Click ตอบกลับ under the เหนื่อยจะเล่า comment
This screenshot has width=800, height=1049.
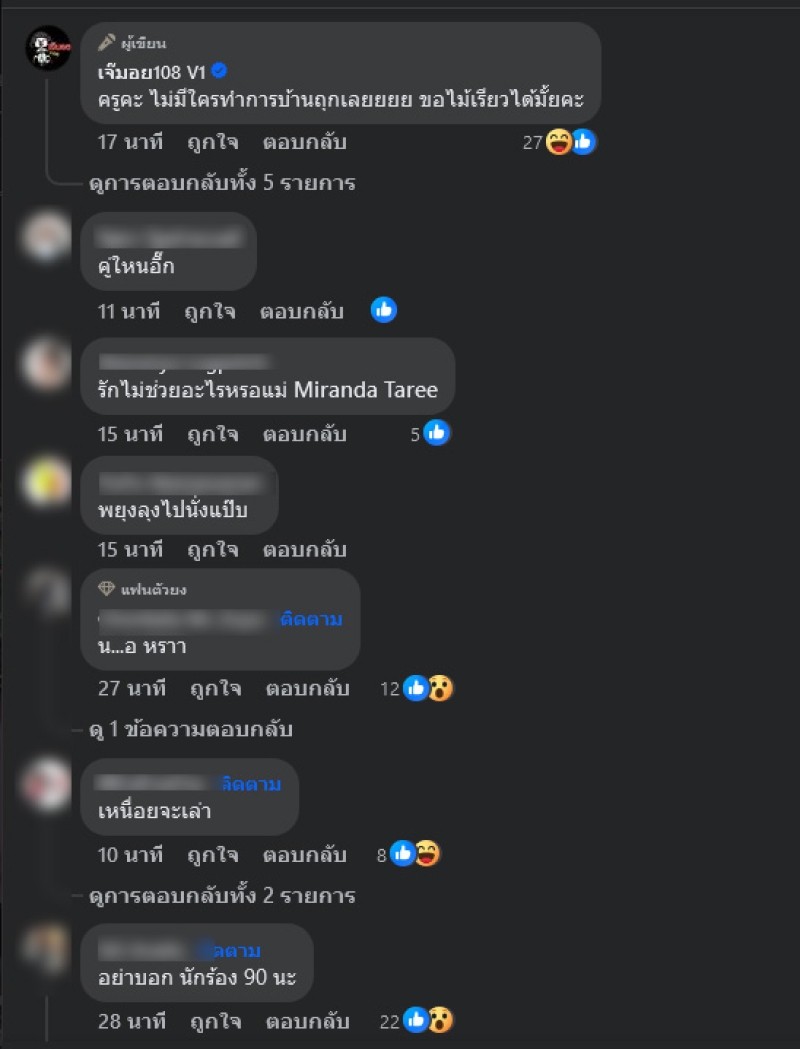[x=304, y=854]
